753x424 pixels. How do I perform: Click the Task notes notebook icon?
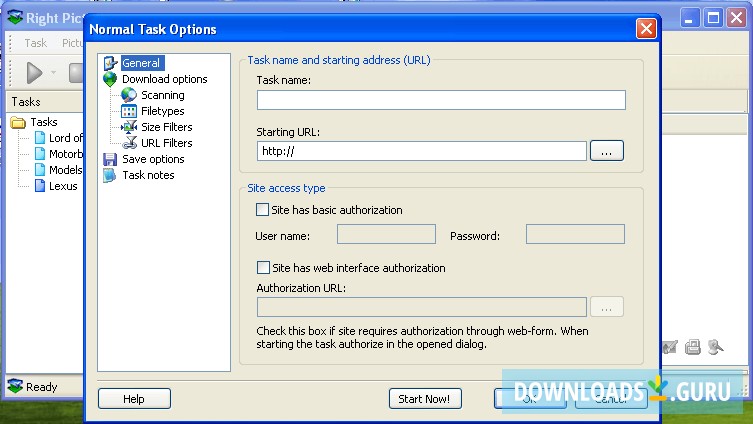click(x=109, y=175)
